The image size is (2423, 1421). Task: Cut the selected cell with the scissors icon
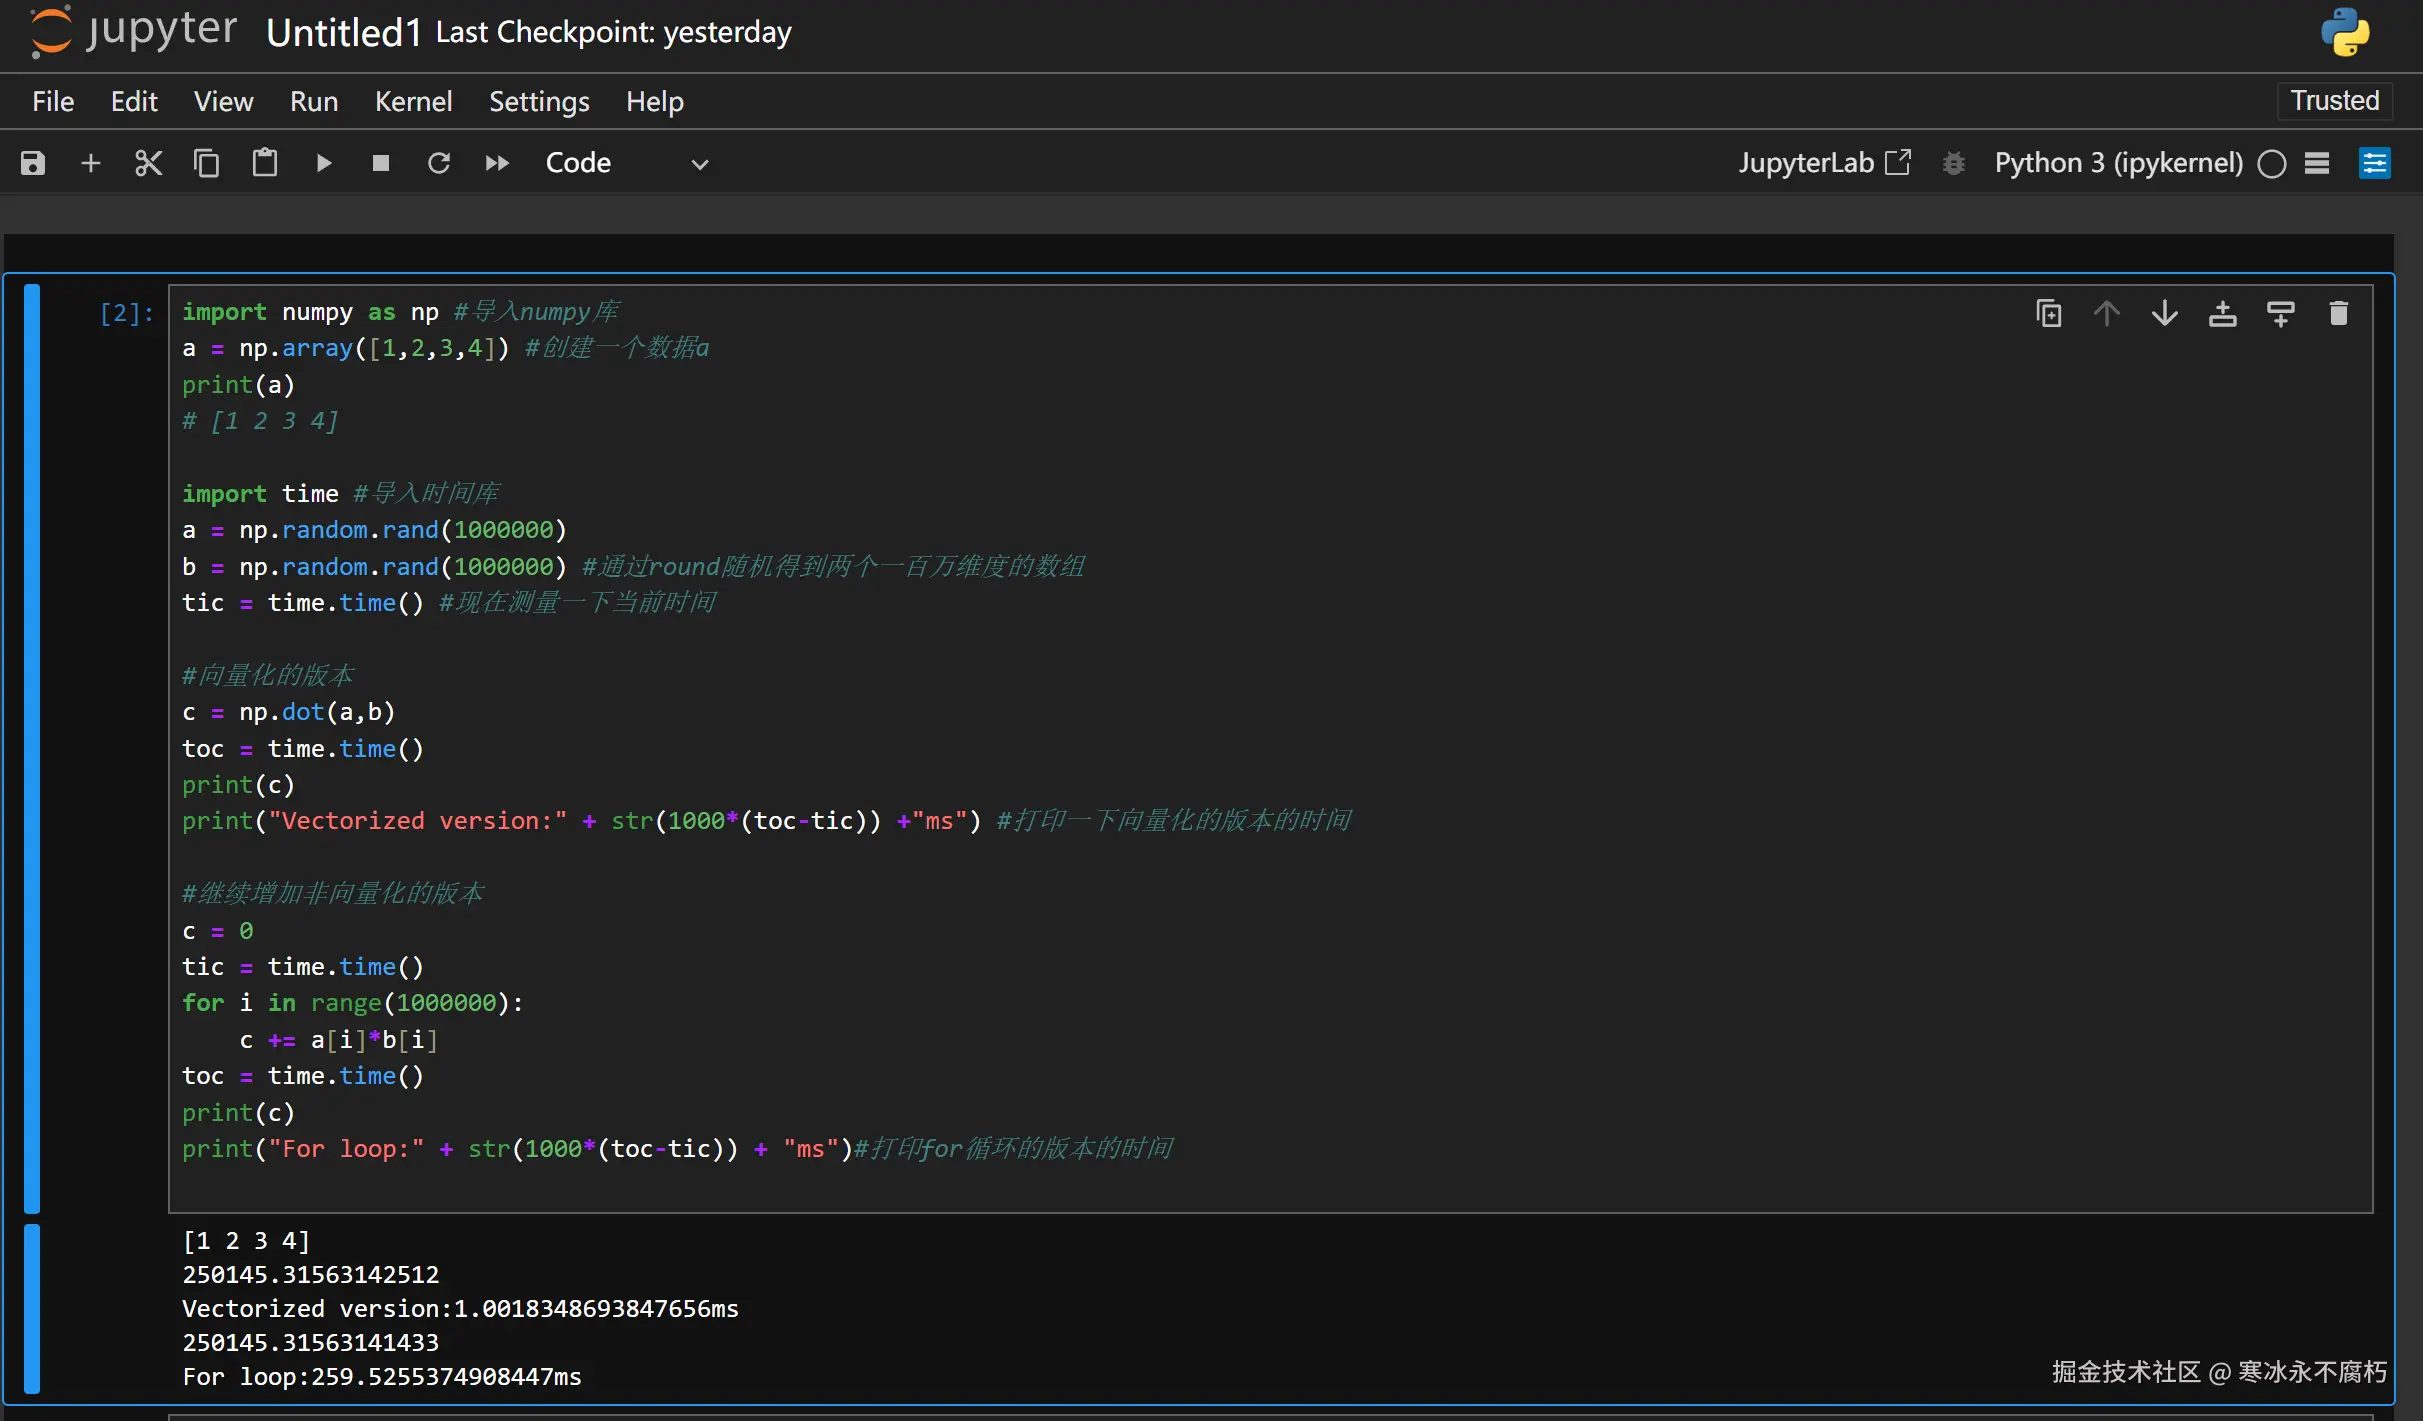[148, 163]
